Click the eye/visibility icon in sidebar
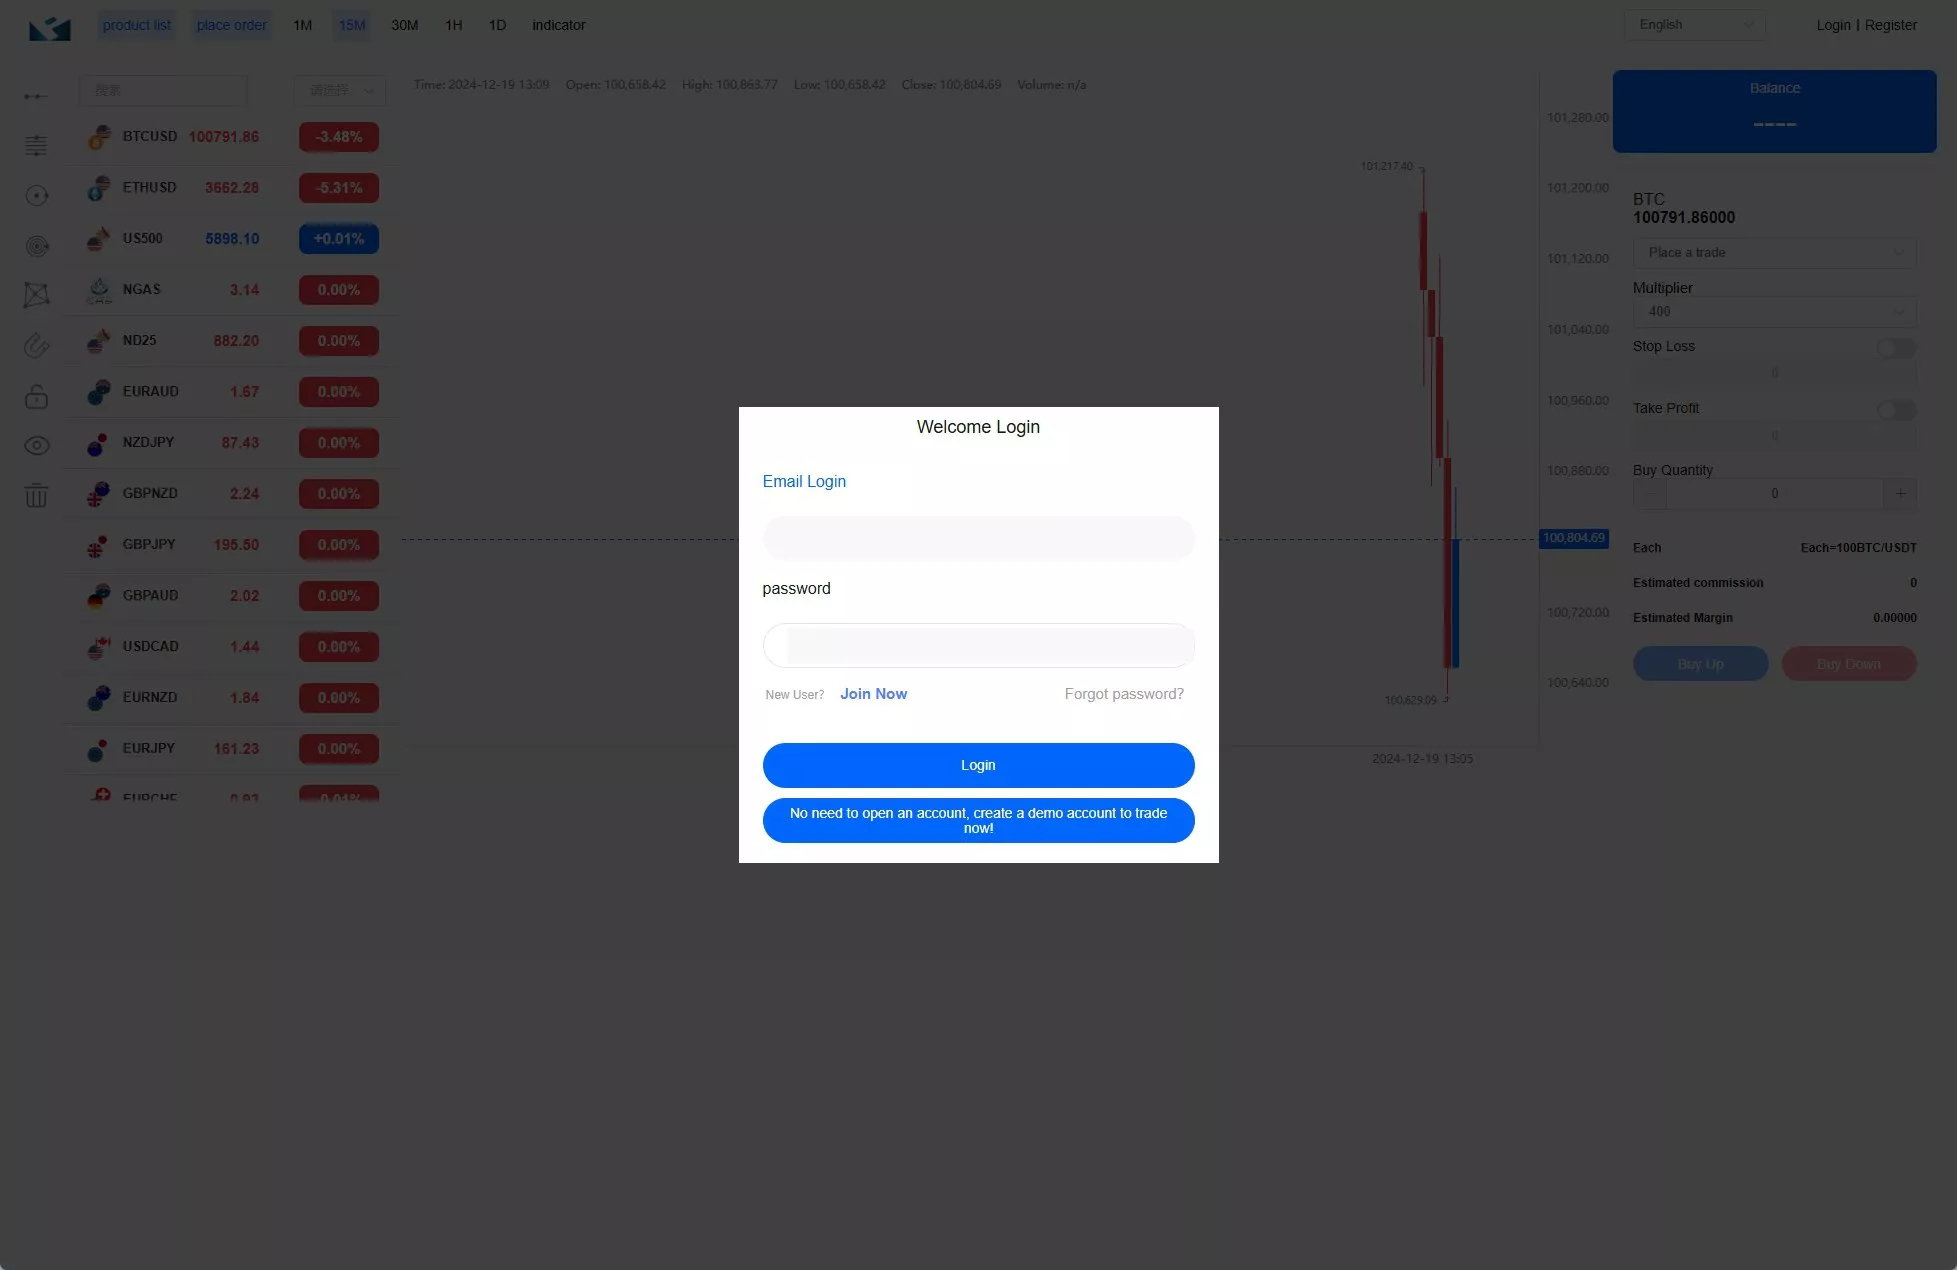The width and height of the screenshot is (1957, 1270). pos(37,445)
